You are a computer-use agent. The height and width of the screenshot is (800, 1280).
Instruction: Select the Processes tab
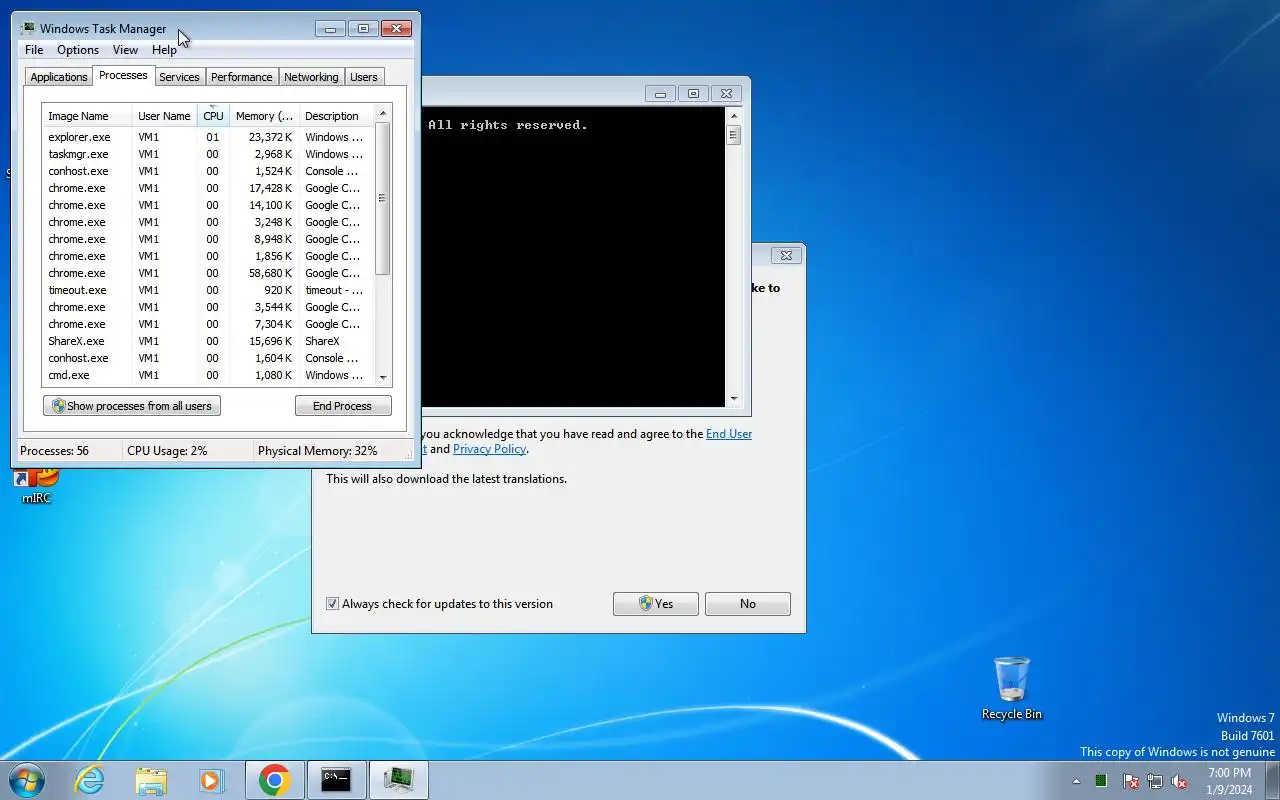coord(123,75)
